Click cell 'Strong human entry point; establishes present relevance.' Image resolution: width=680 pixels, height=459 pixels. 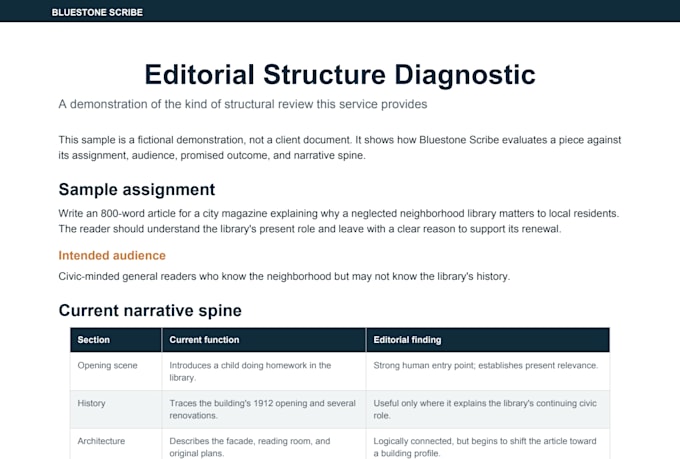pos(488,371)
